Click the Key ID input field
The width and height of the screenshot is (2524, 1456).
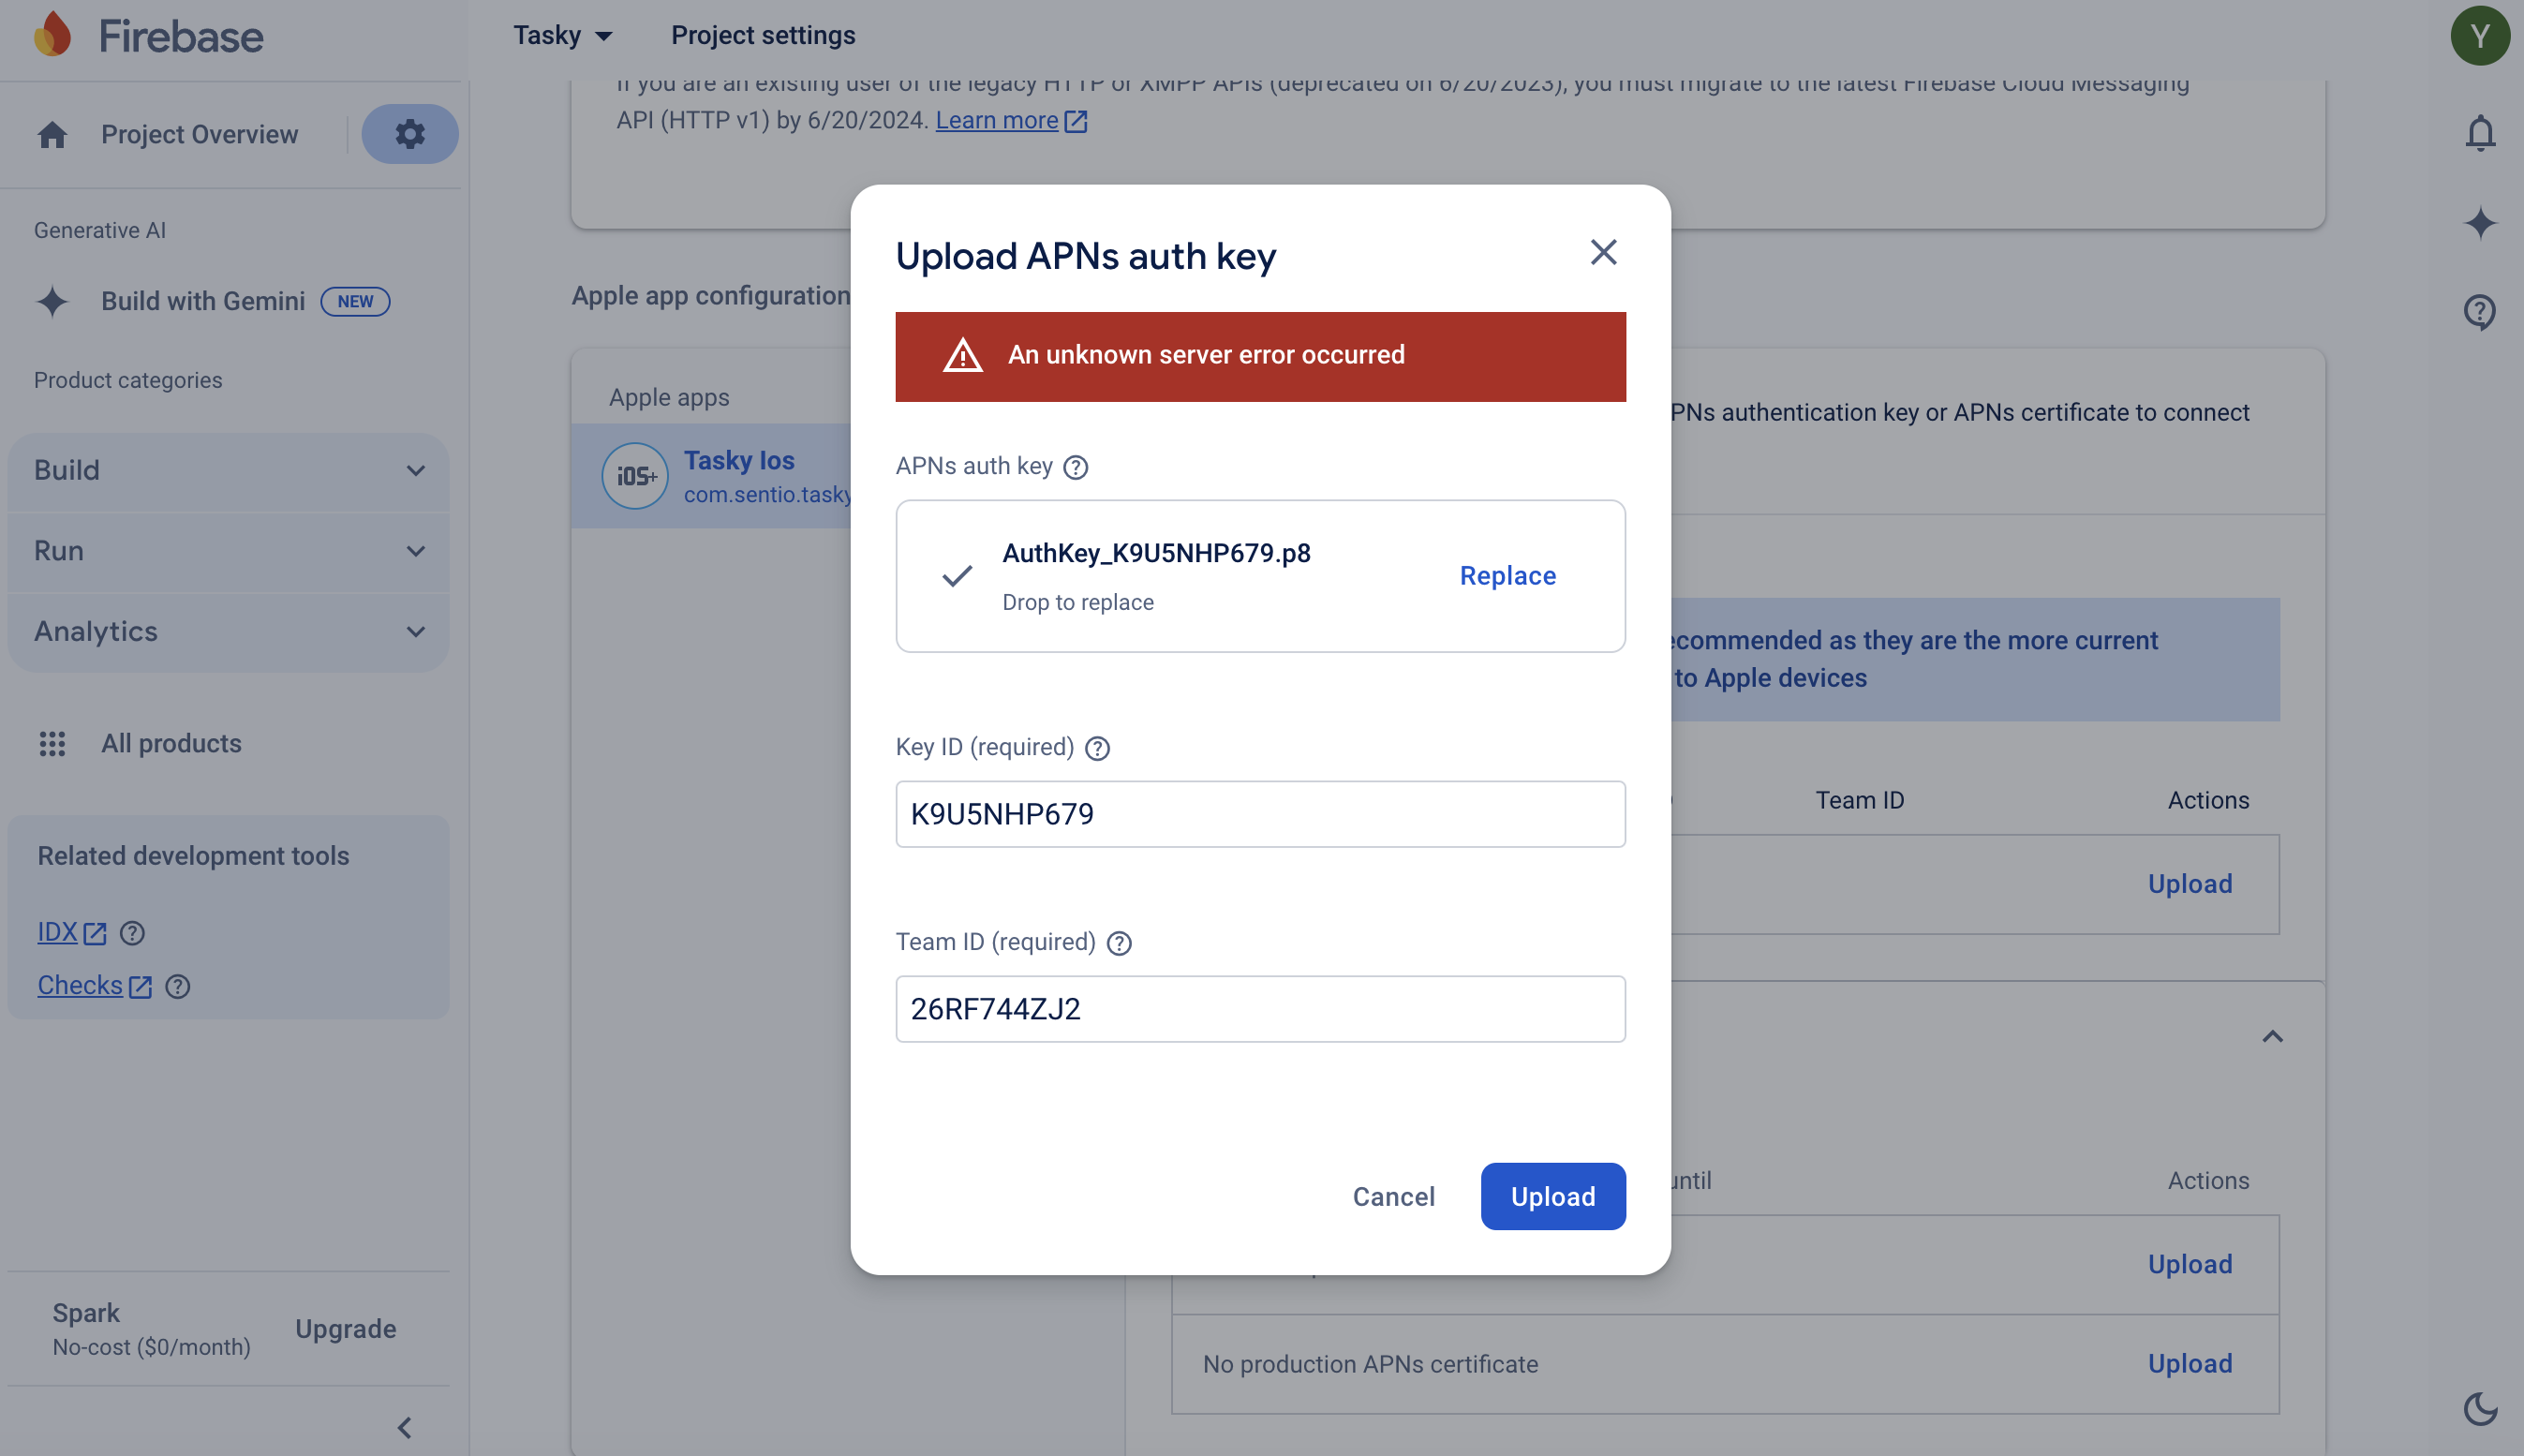click(x=1260, y=814)
